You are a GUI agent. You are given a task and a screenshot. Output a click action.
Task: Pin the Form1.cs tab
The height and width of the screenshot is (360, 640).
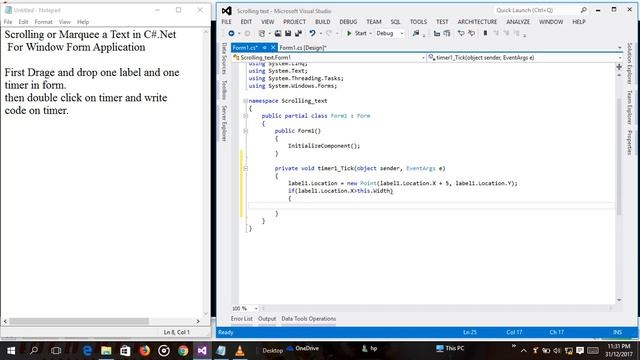(x=264, y=48)
